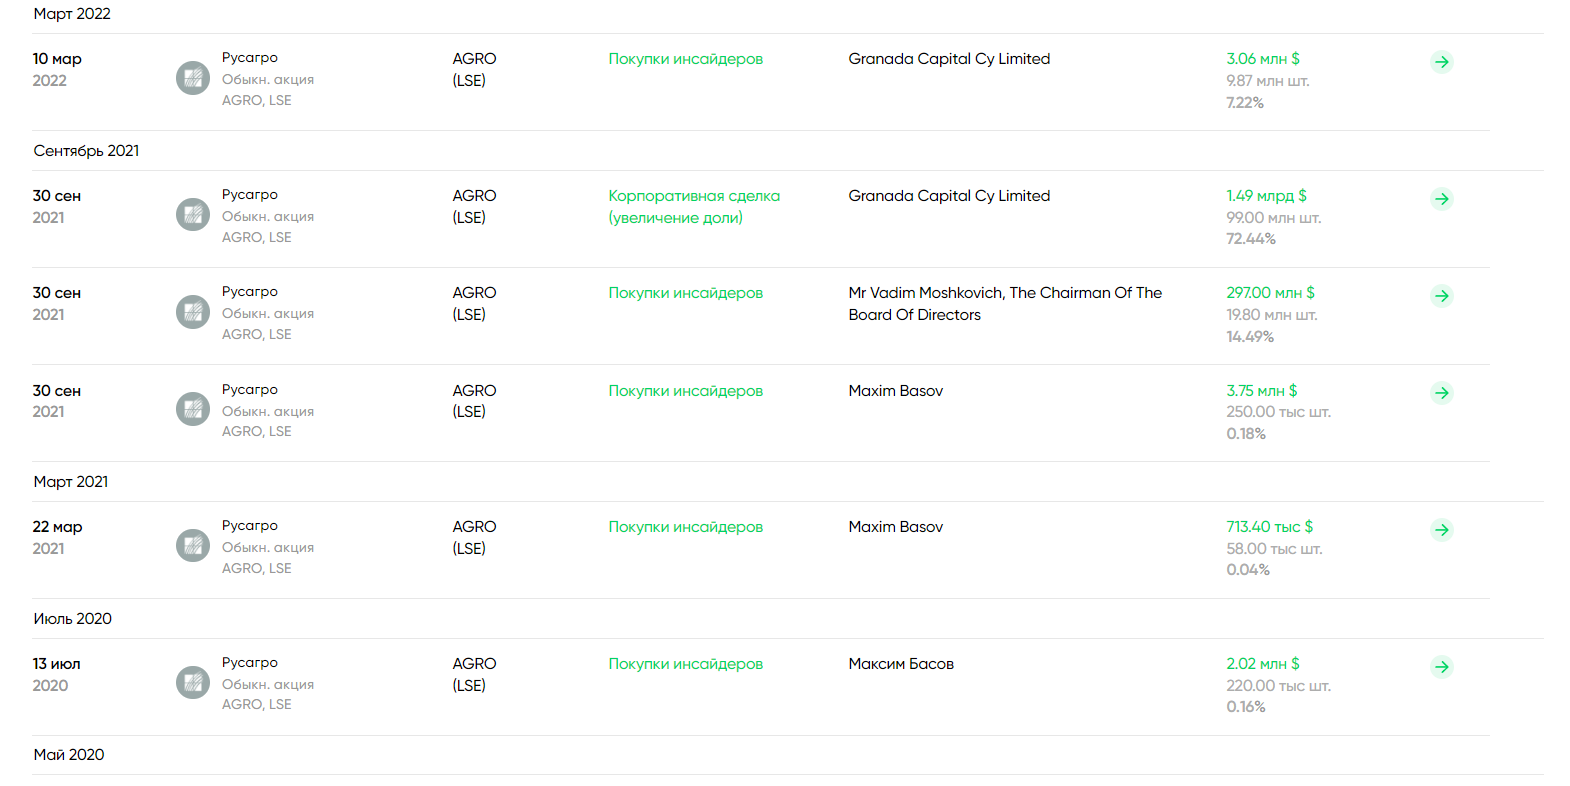The width and height of the screenshot is (1570, 786).
Task: Click Granada Capital Cy Limited in March 2022 row
Action: [x=949, y=59]
